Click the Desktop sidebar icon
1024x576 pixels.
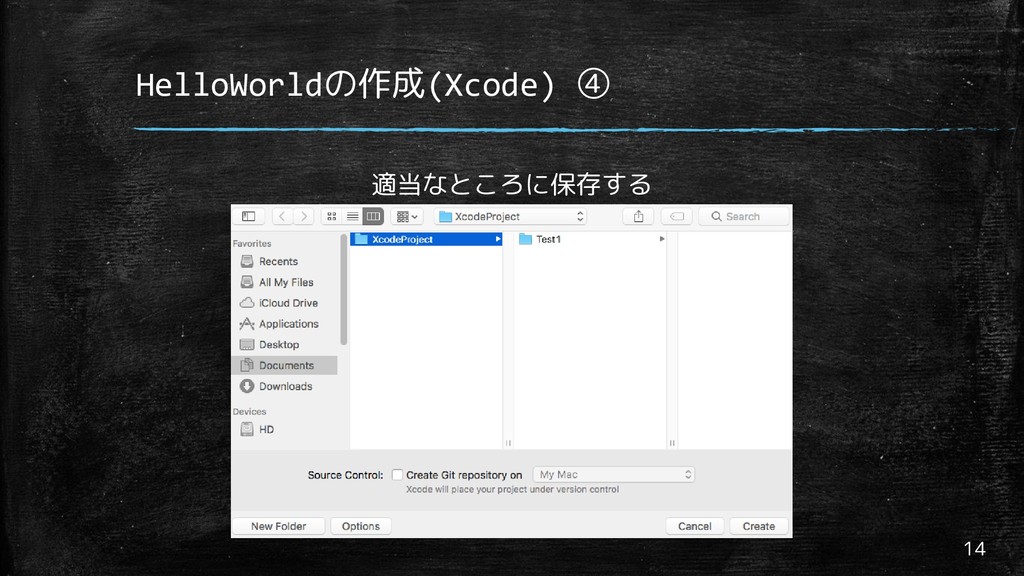click(x=247, y=345)
